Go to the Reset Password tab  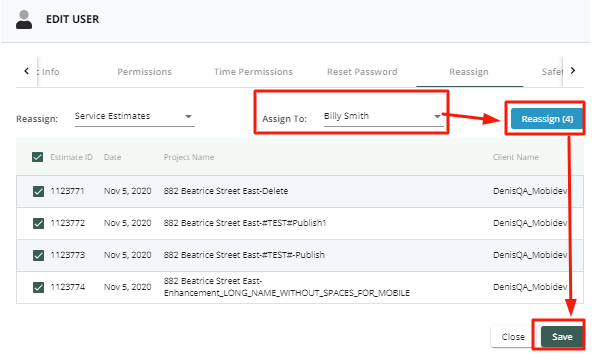(362, 72)
